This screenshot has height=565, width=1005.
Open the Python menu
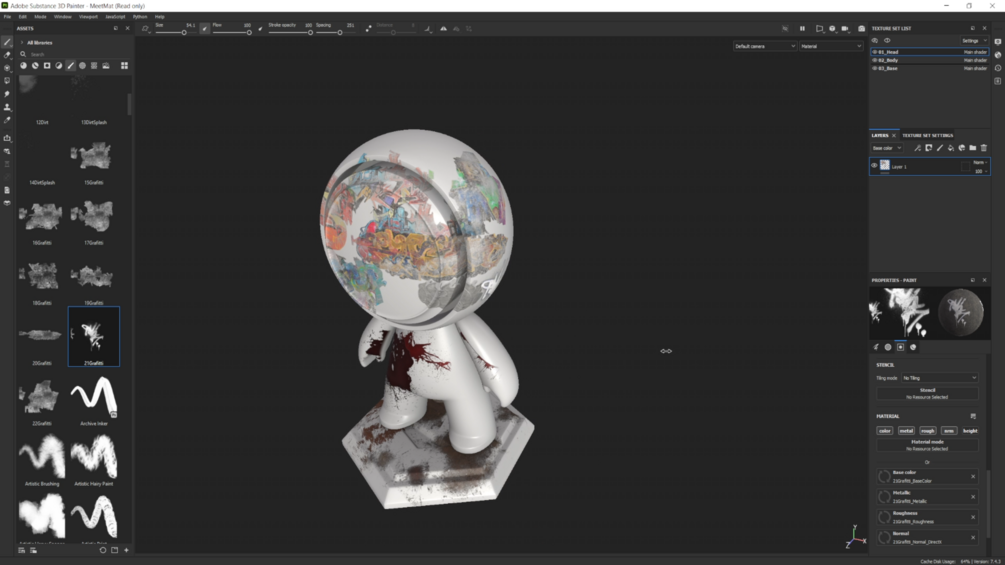coord(140,17)
